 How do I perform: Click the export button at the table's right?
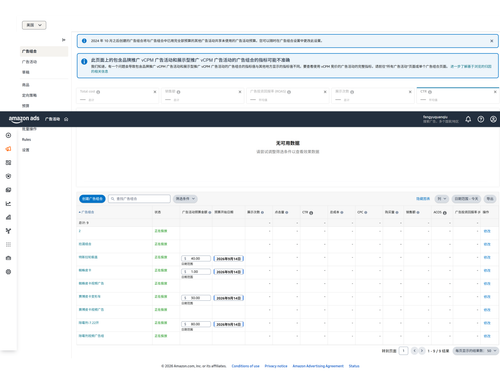pyautogui.click(x=490, y=199)
